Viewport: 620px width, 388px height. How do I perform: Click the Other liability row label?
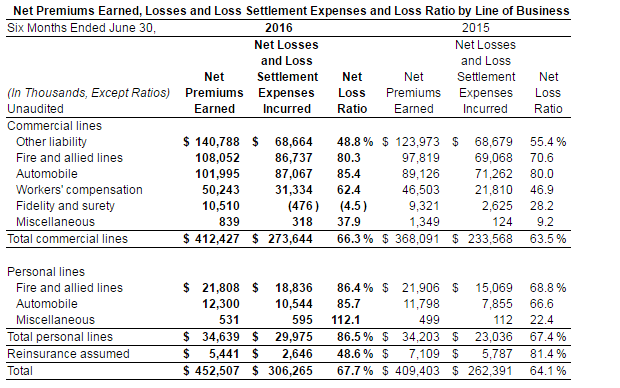(51, 142)
